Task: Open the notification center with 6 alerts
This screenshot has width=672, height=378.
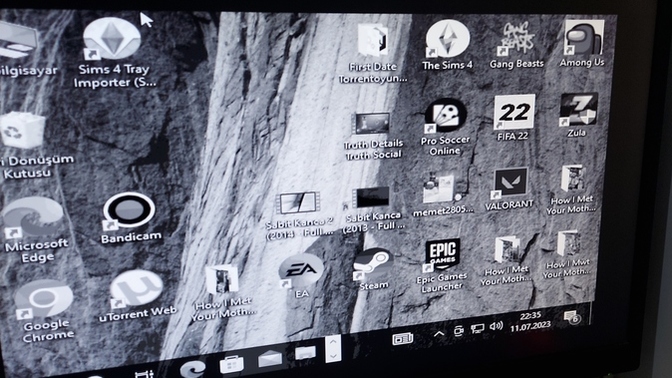Action: coord(572,317)
